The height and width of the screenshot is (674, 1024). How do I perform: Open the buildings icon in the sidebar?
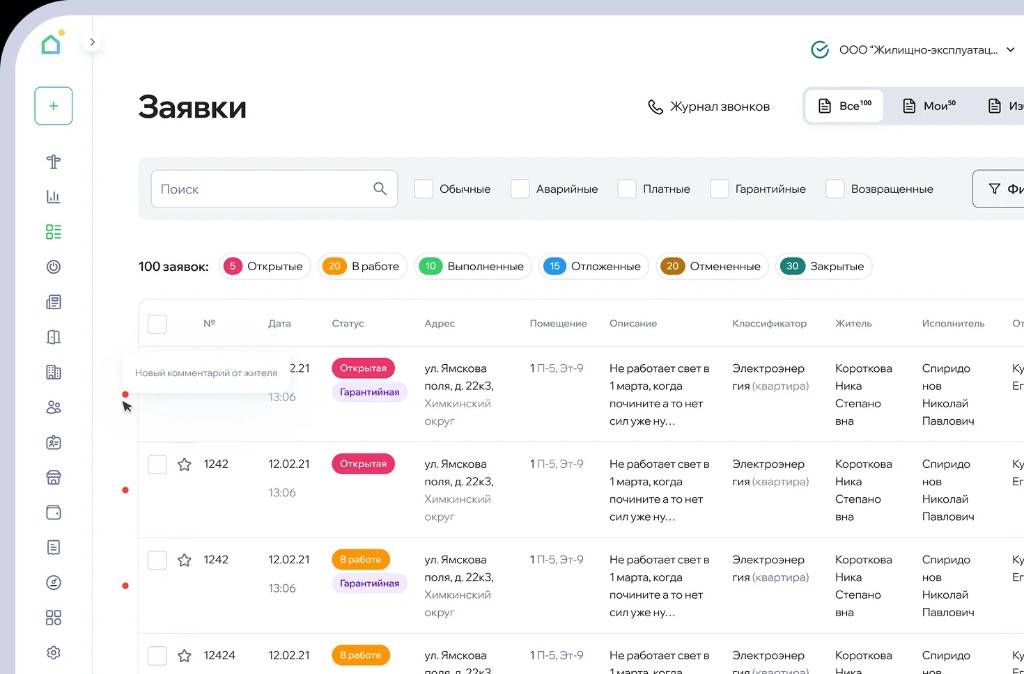click(53, 372)
